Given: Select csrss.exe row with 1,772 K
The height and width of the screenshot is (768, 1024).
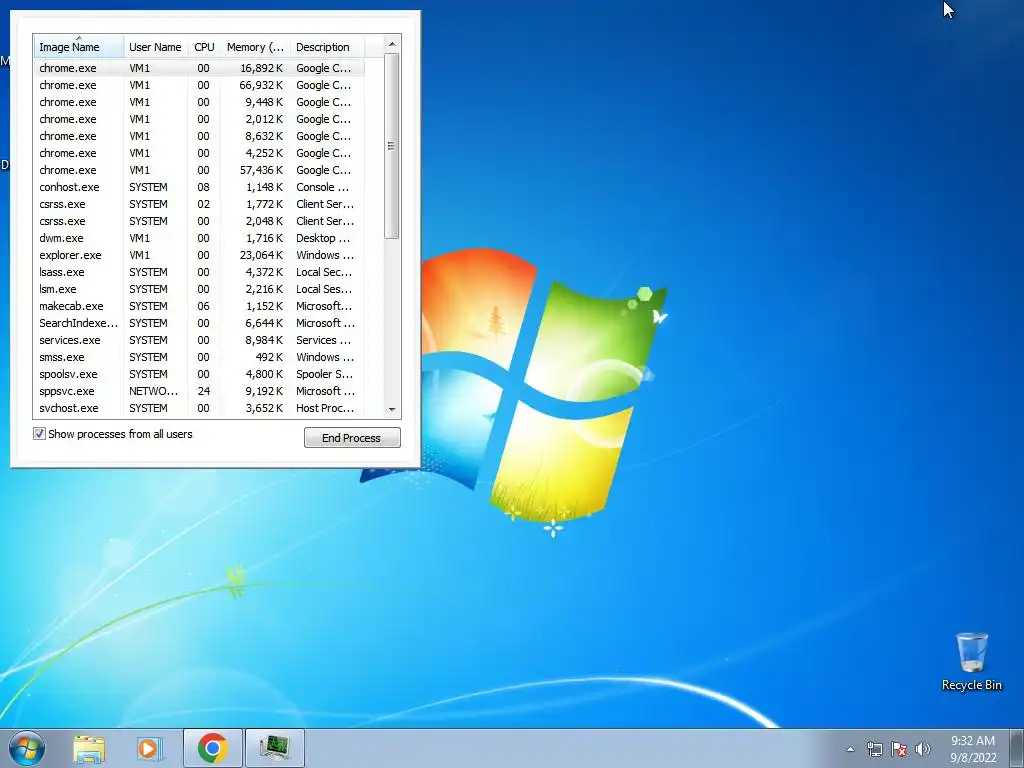Looking at the screenshot, I should tap(199, 204).
